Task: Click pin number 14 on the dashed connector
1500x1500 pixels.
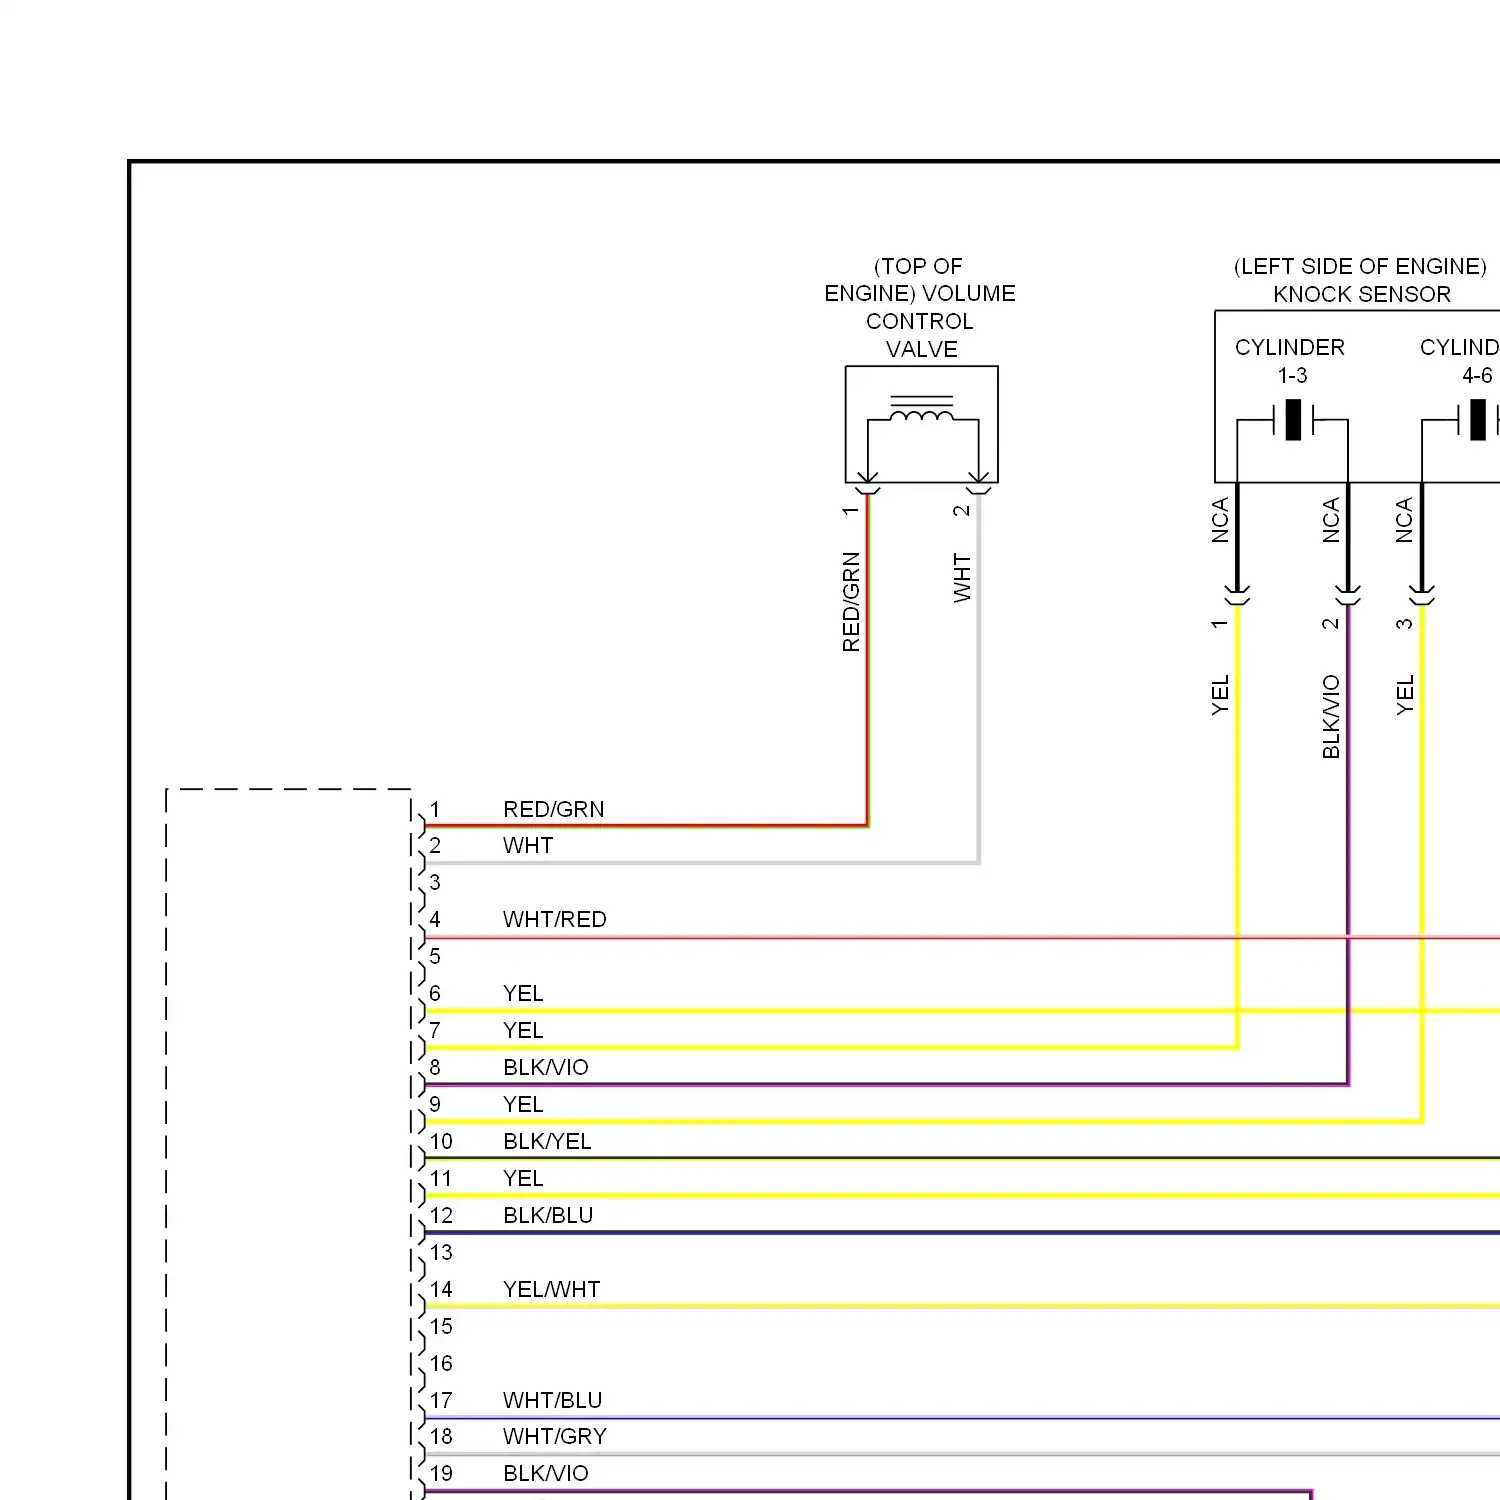Action: coord(441,1290)
